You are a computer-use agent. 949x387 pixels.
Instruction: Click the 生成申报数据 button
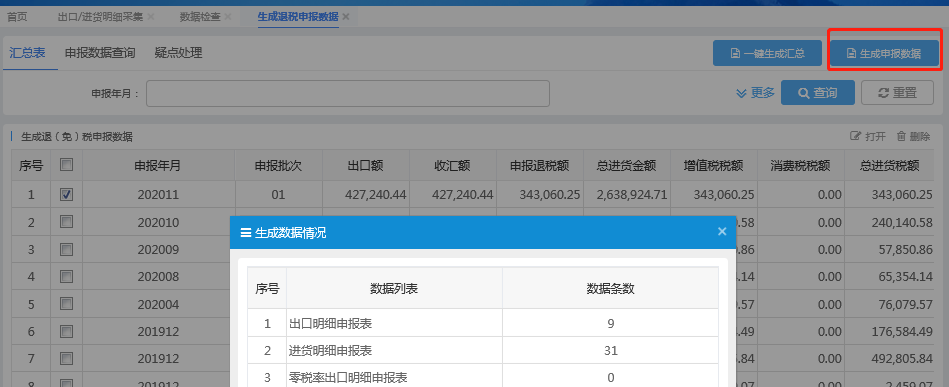[884, 53]
